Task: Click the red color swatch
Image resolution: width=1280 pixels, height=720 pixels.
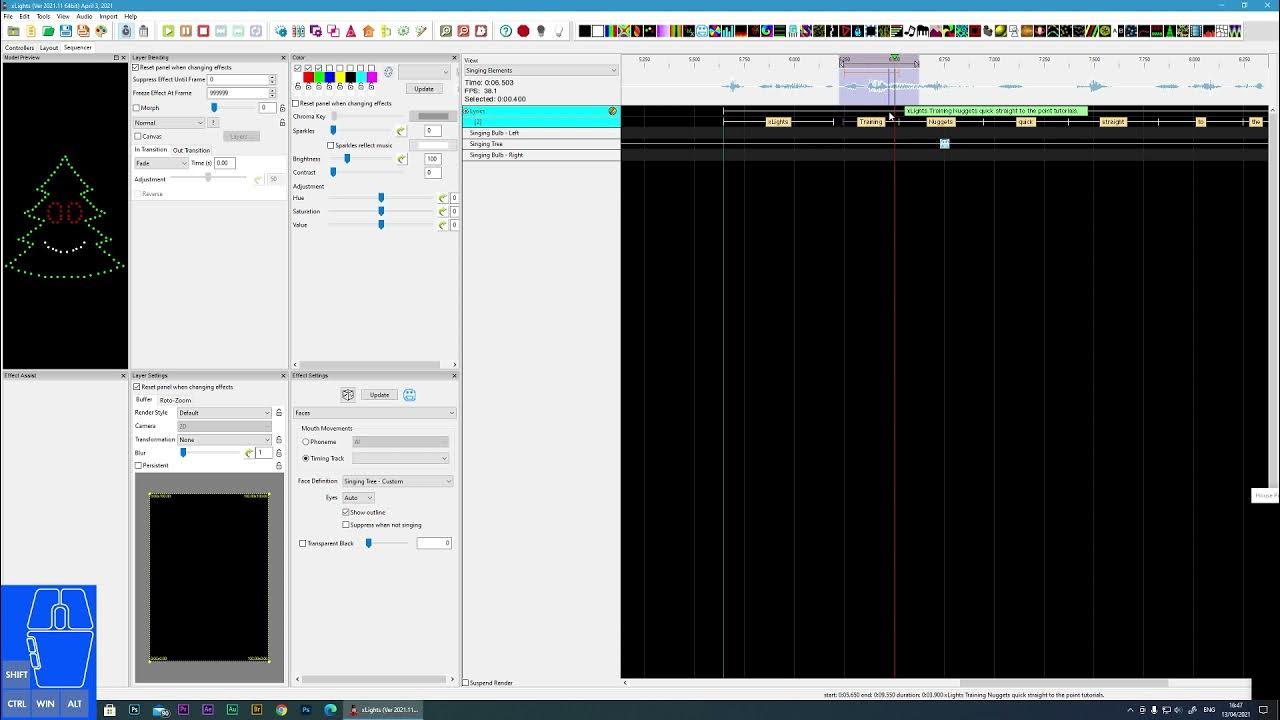Action: click(x=308, y=78)
